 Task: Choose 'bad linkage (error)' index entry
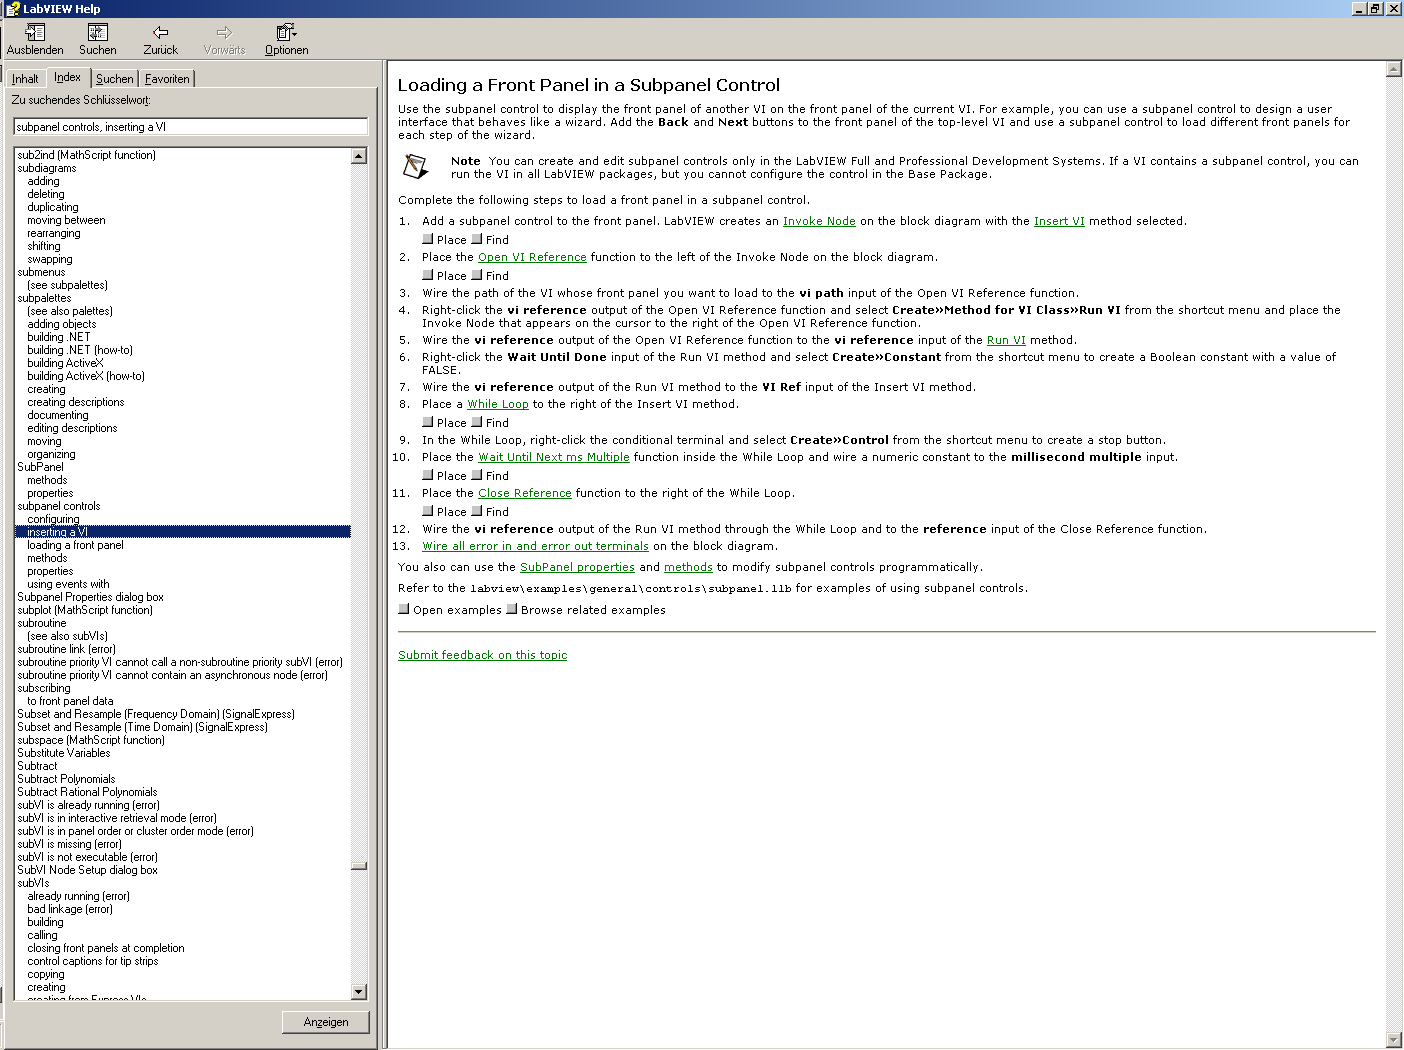tap(70, 909)
